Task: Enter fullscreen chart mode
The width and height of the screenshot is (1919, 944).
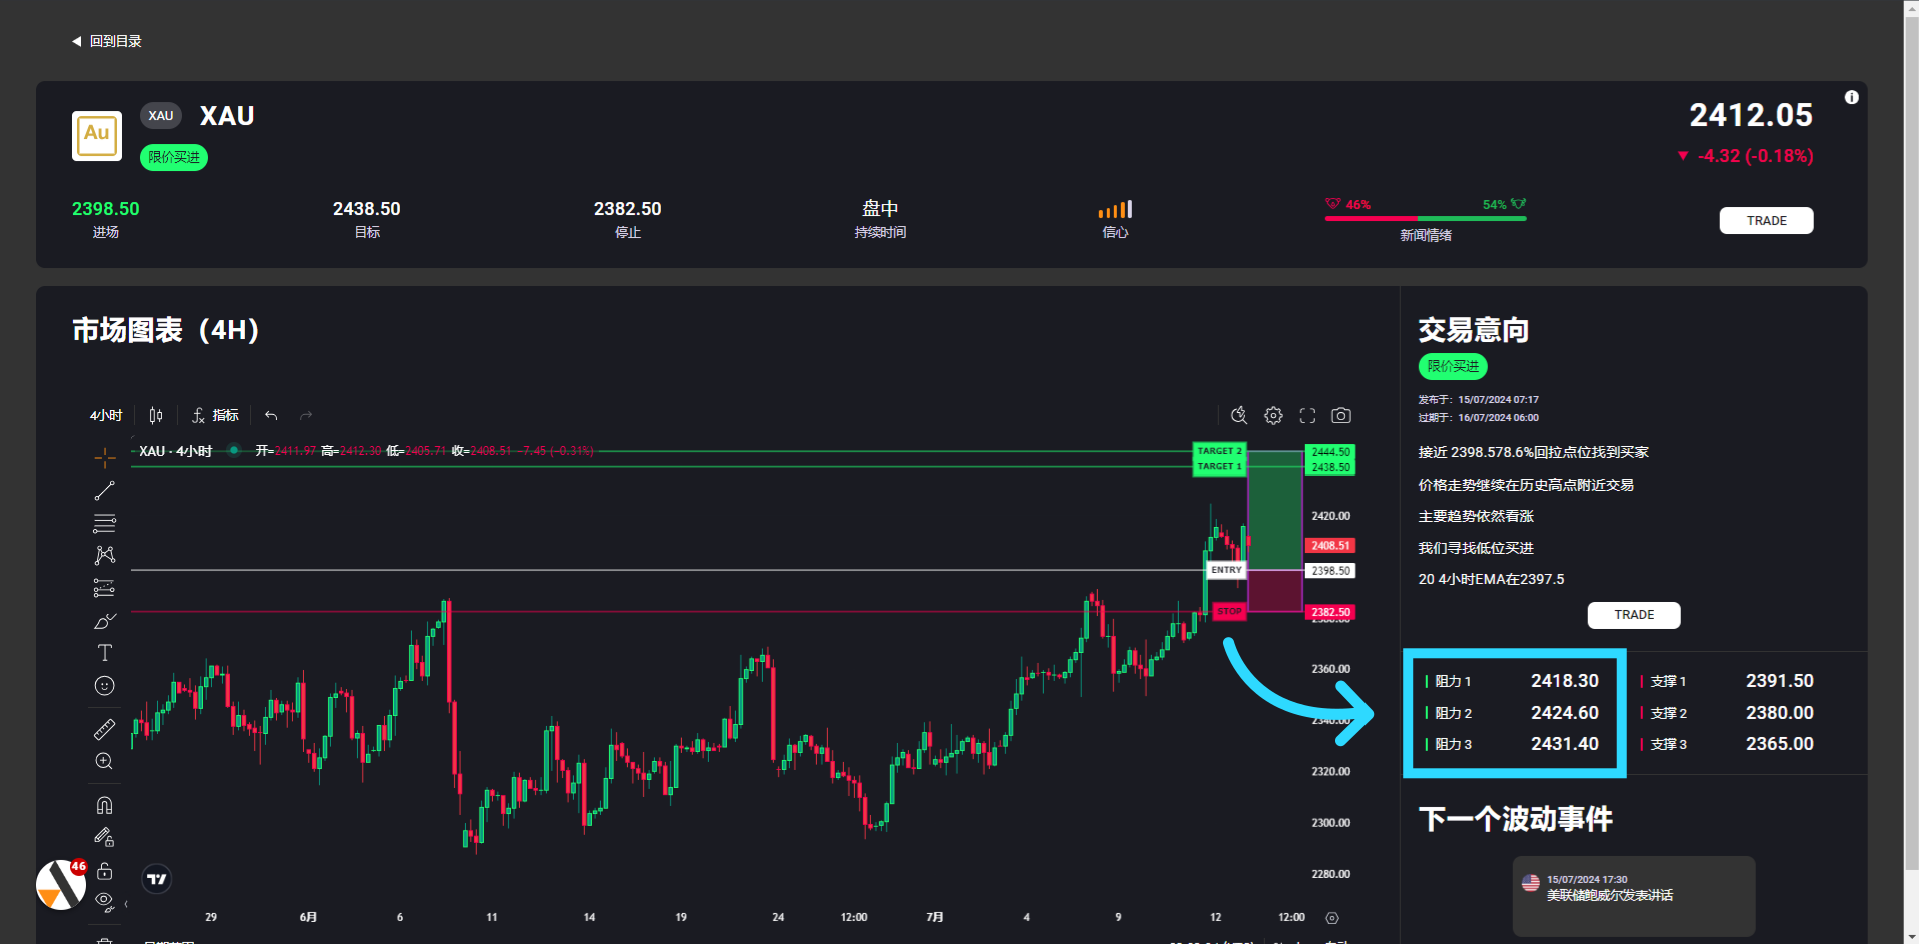Action: (1307, 415)
